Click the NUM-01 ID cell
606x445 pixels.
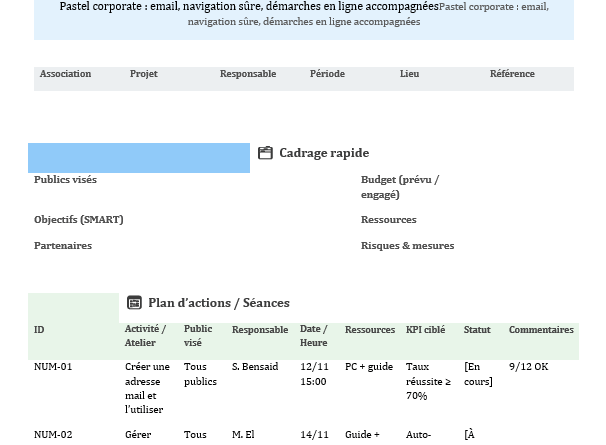coord(53,367)
